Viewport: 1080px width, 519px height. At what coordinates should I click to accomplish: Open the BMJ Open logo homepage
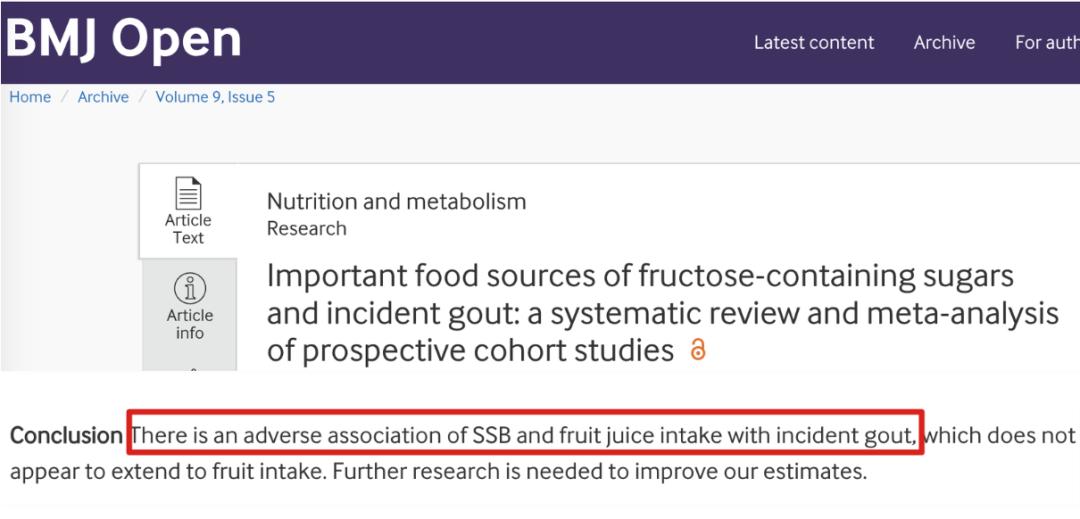pos(123,39)
